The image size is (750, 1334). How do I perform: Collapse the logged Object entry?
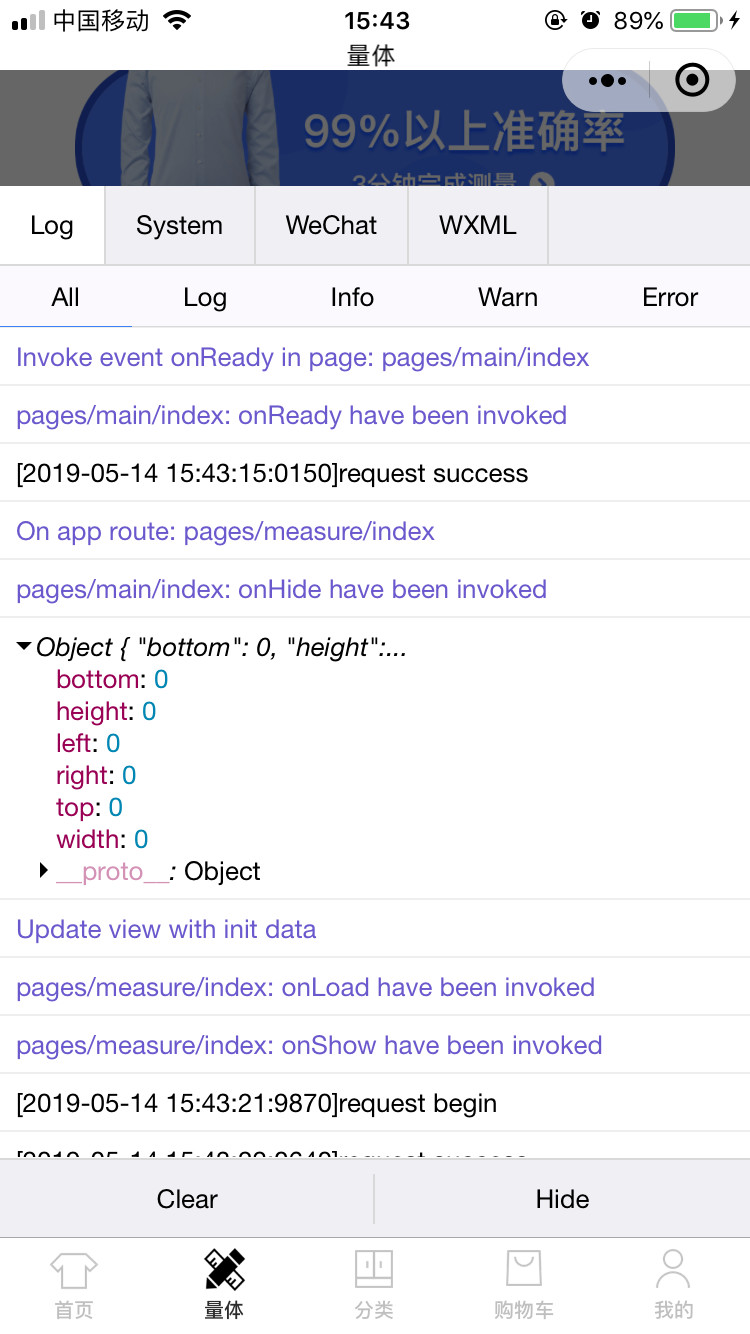point(24,647)
